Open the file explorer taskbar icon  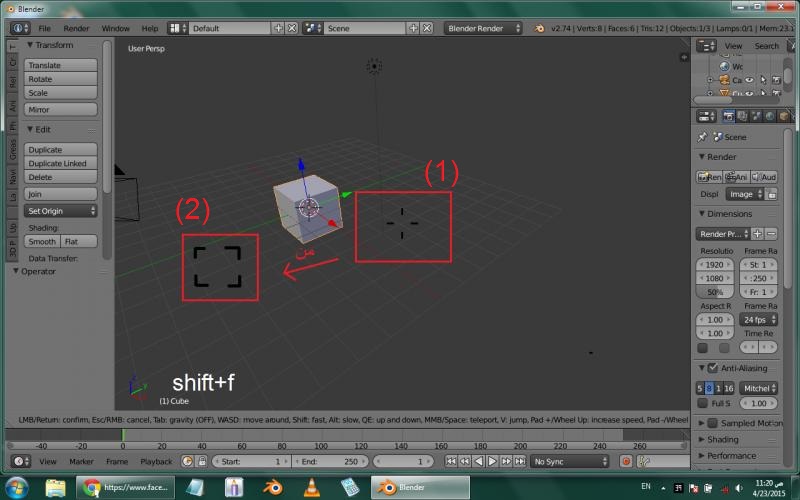pyautogui.click(x=55, y=487)
